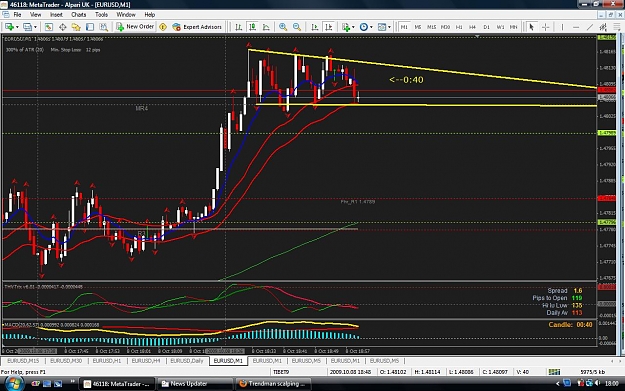Select the D1 timeframe button
The width and height of the screenshot is (625, 391).
pyautogui.click(x=486, y=27)
